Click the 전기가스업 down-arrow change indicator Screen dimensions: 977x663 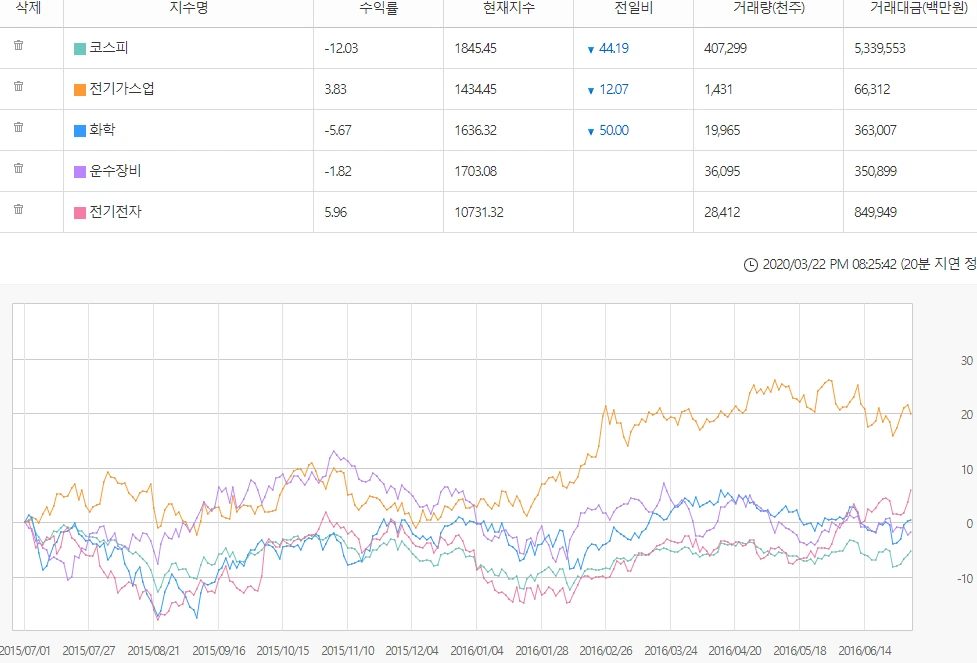(x=591, y=90)
